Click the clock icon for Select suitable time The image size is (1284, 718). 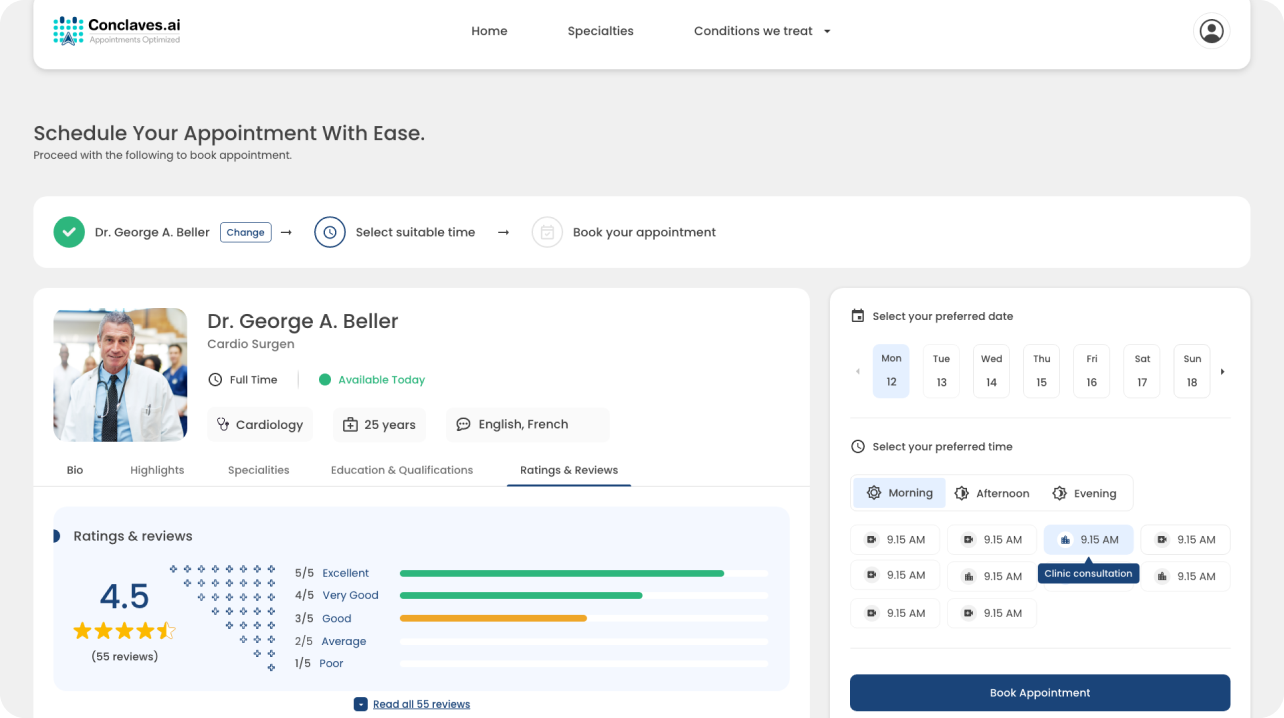point(330,232)
